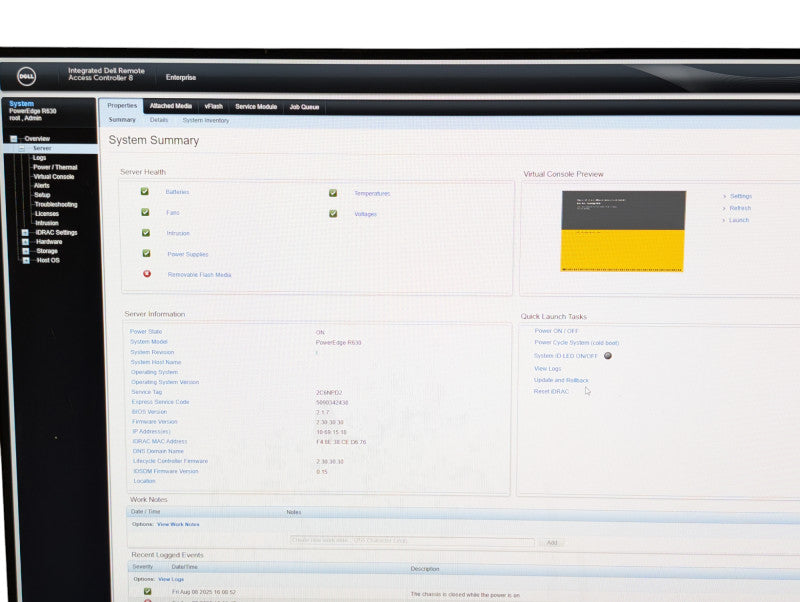Switch to the Attached Media tab
This screenshot has width=800, height=602.
(x=171, y=106)
